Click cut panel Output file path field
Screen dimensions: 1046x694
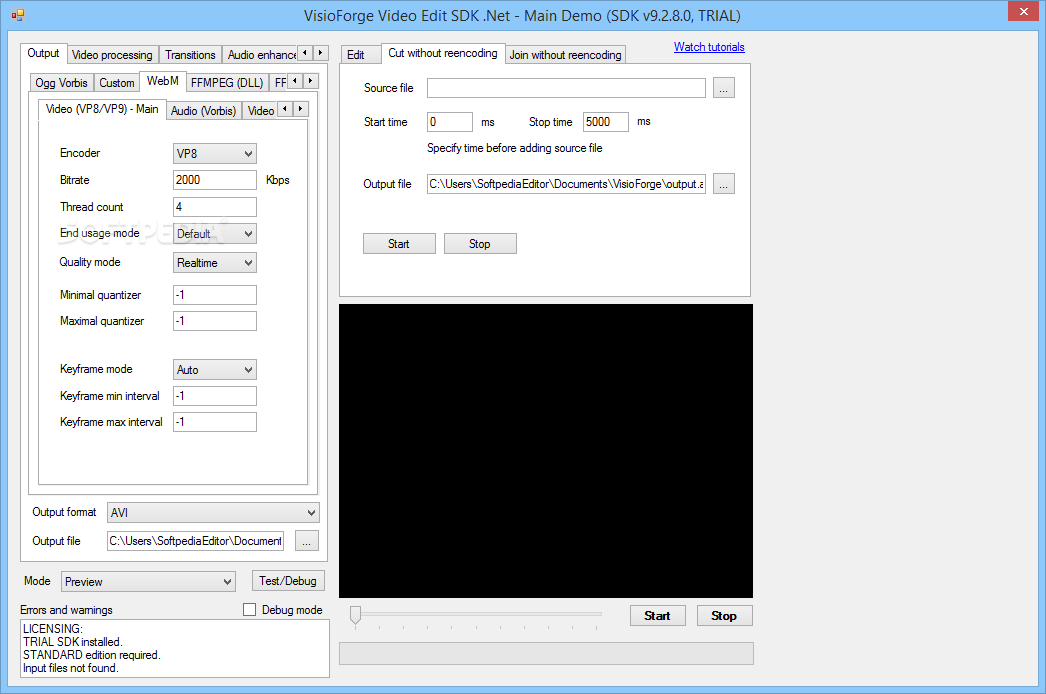point(566,184)
